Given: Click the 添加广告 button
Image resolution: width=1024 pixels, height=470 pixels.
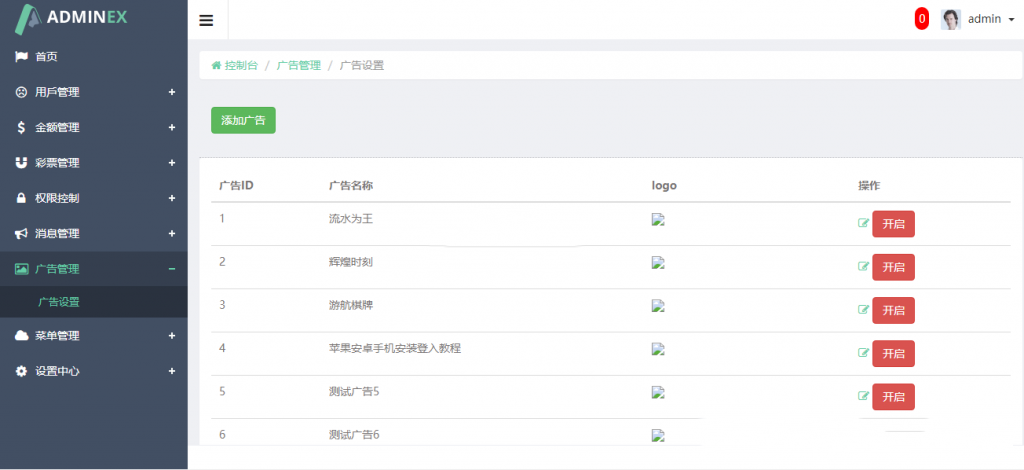Looking at the screenshot, I should (x=243, y=120).
